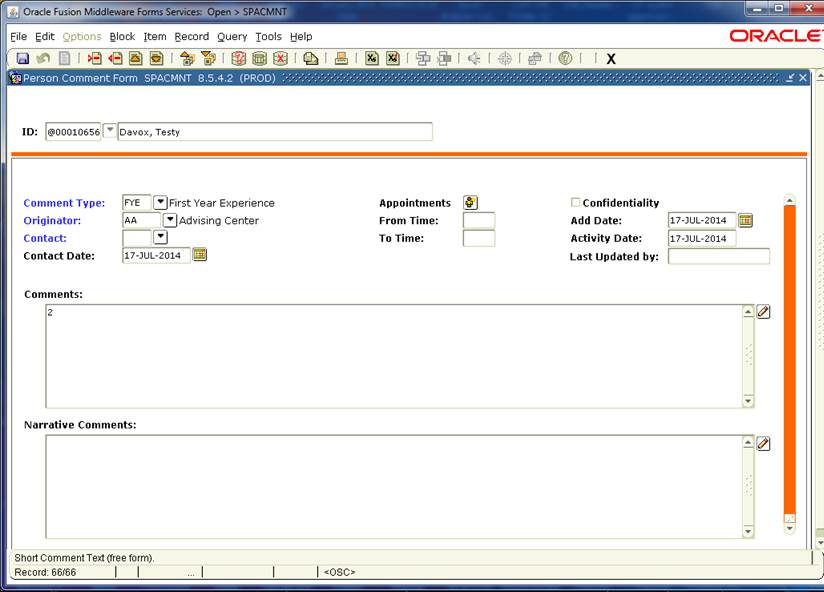Expand the Contact dropdown arrow
This screenshot has height=592, width=824.
160,238
